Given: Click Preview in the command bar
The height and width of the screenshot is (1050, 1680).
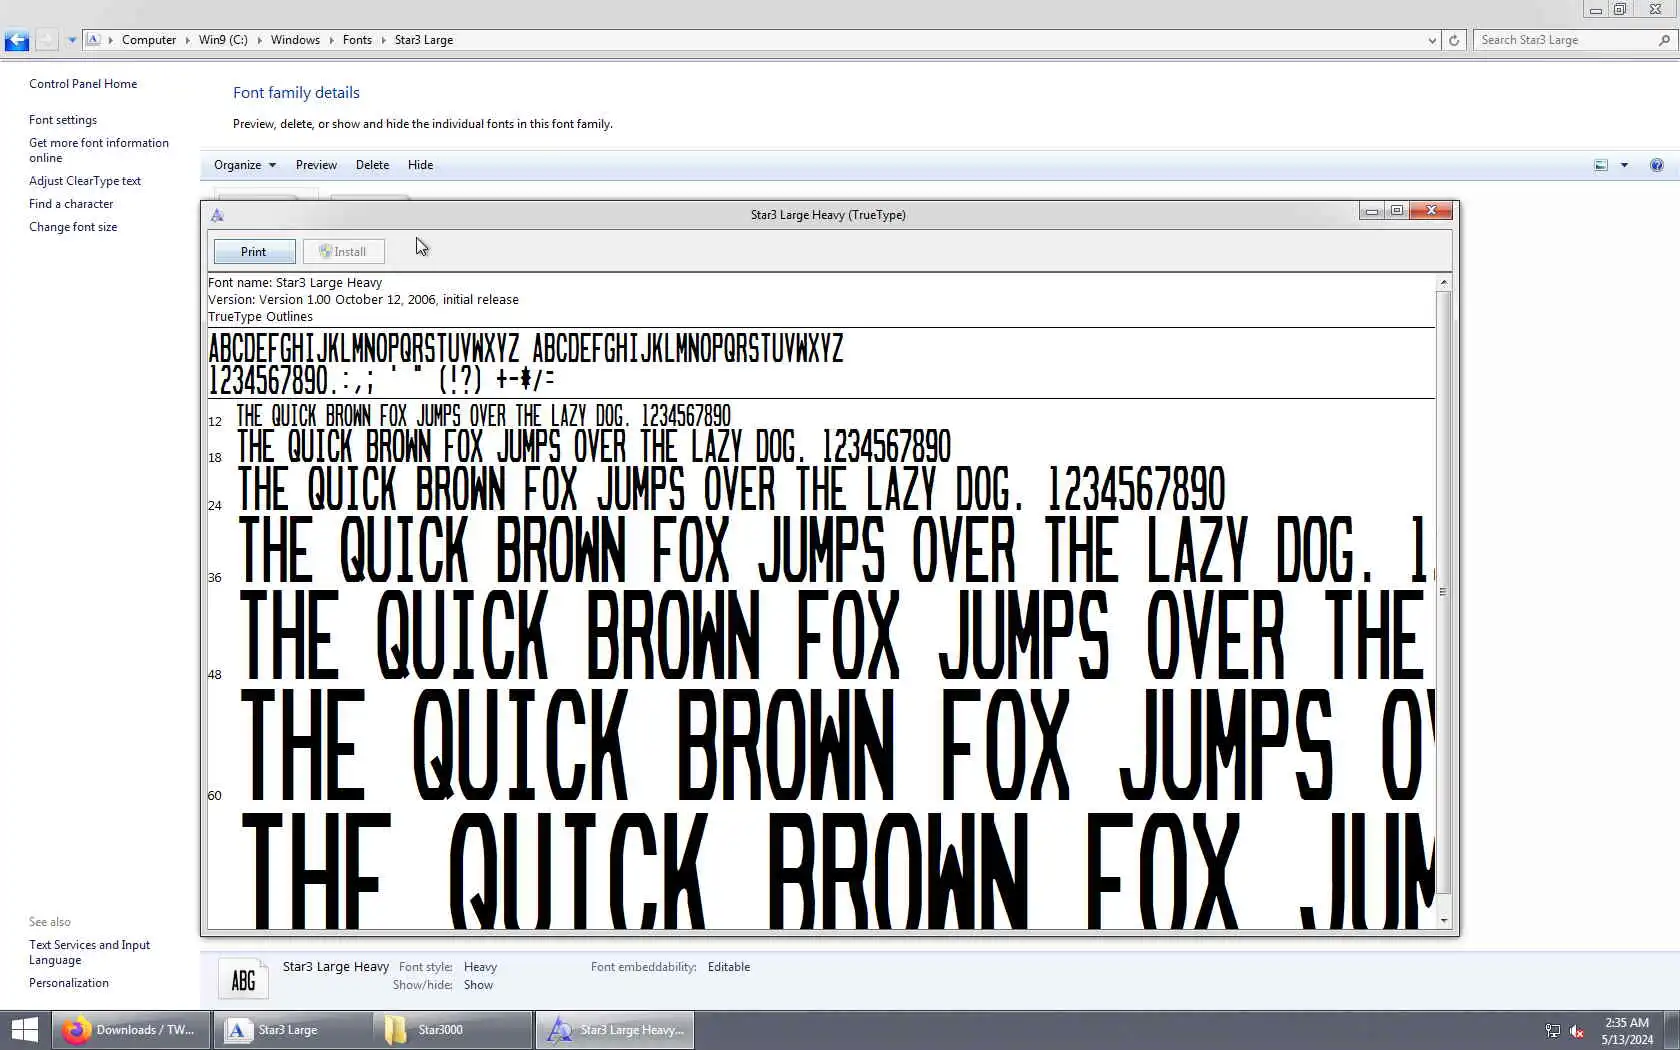Looking at the screenshot, I should 316,165.
